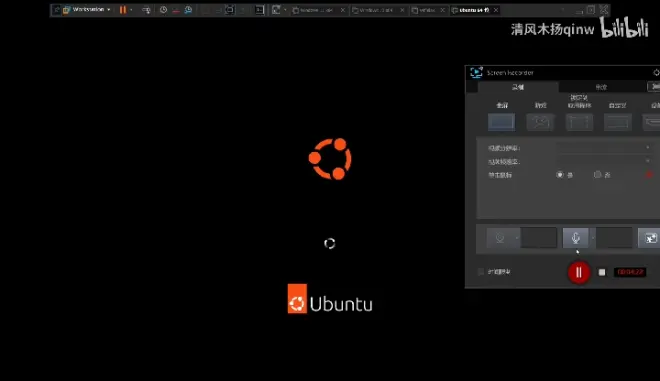The image size is (660, 381).
Task: Enable the time limit checkbox
Action: [481, 272]
